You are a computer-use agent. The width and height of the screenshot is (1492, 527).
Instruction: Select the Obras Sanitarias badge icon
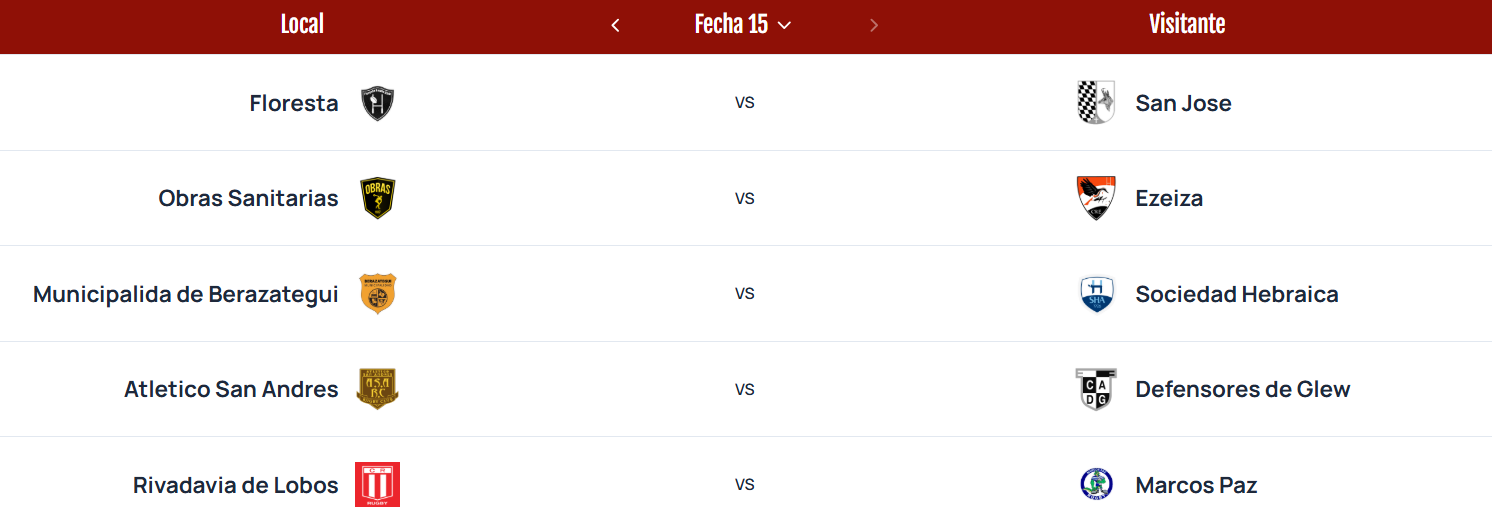click(377, 198)
